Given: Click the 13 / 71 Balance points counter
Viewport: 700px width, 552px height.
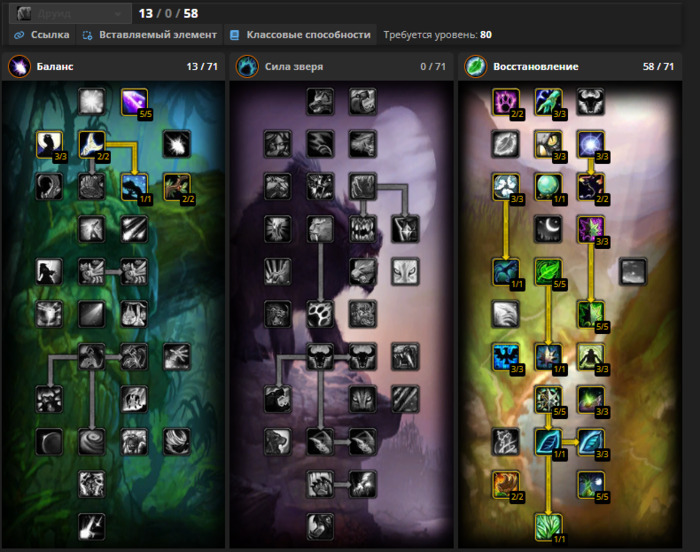Looking at the screenshot, I should (x=202, y=67).
